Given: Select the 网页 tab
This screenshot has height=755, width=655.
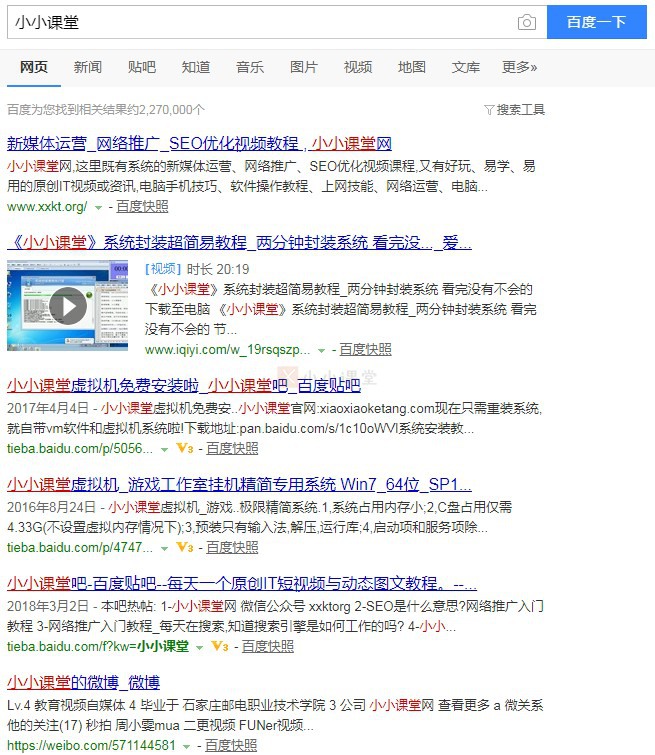Looking at the screenshot, I should point(34,67).
